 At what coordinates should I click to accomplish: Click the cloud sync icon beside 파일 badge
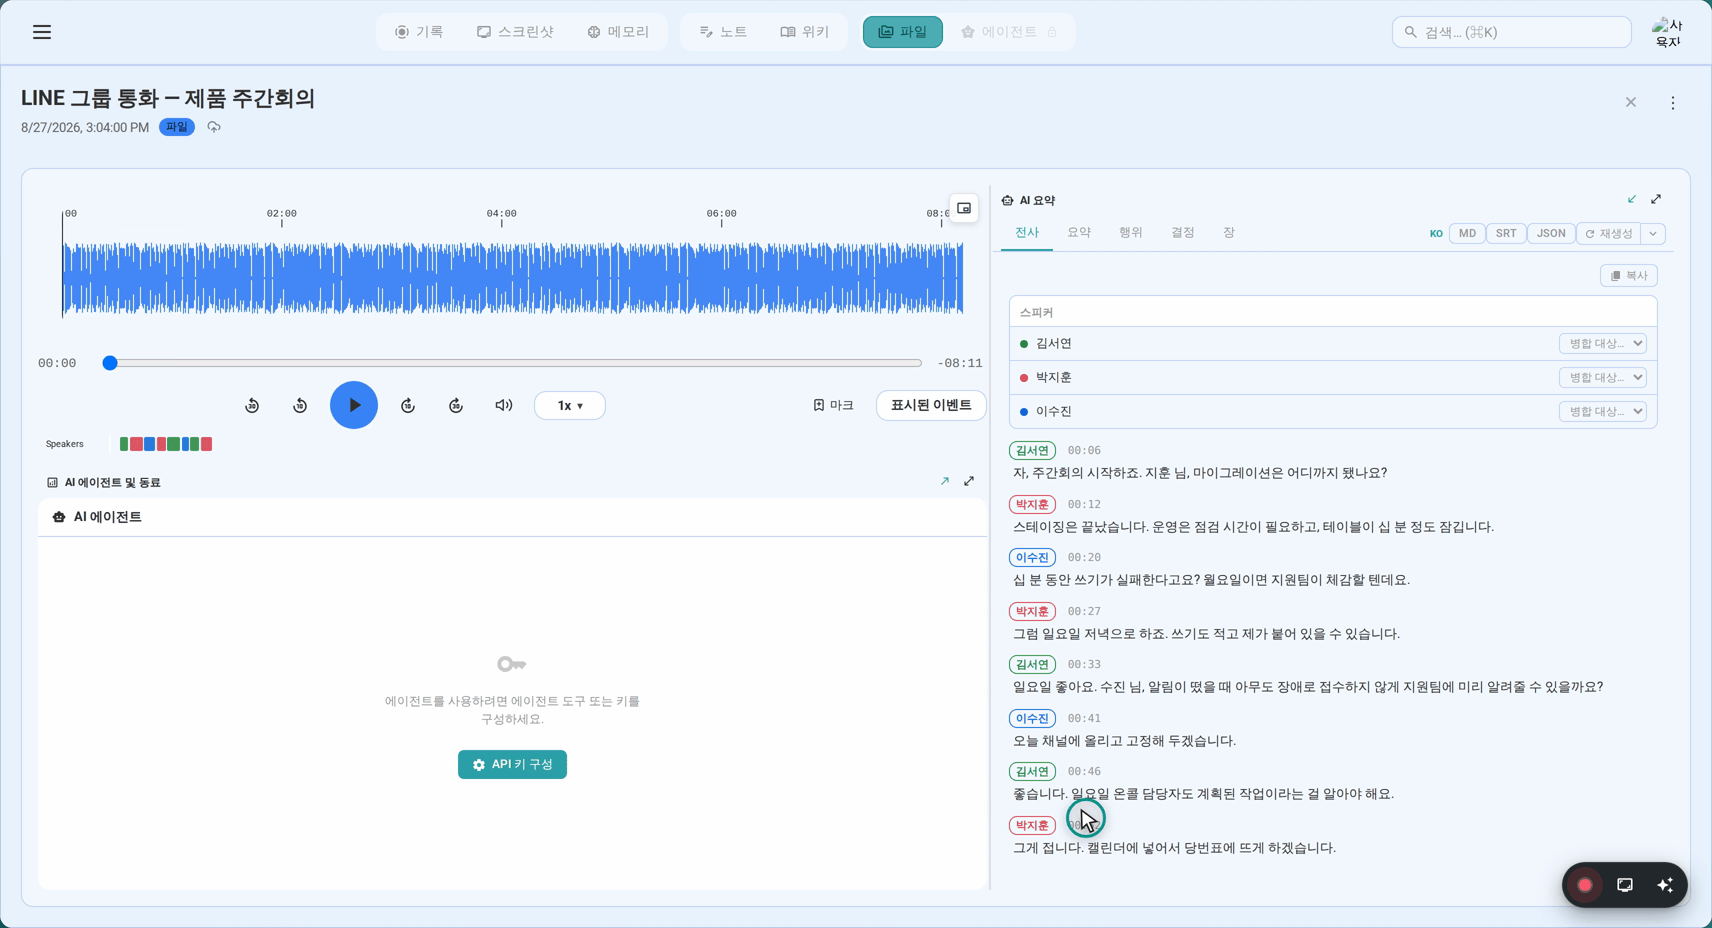click(214, 127)
